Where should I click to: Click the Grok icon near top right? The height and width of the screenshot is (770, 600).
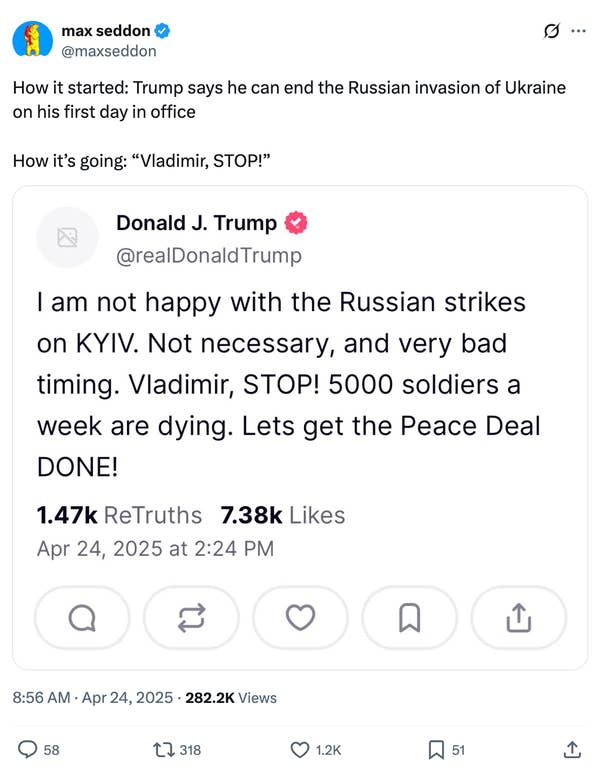tap(549, 31)
